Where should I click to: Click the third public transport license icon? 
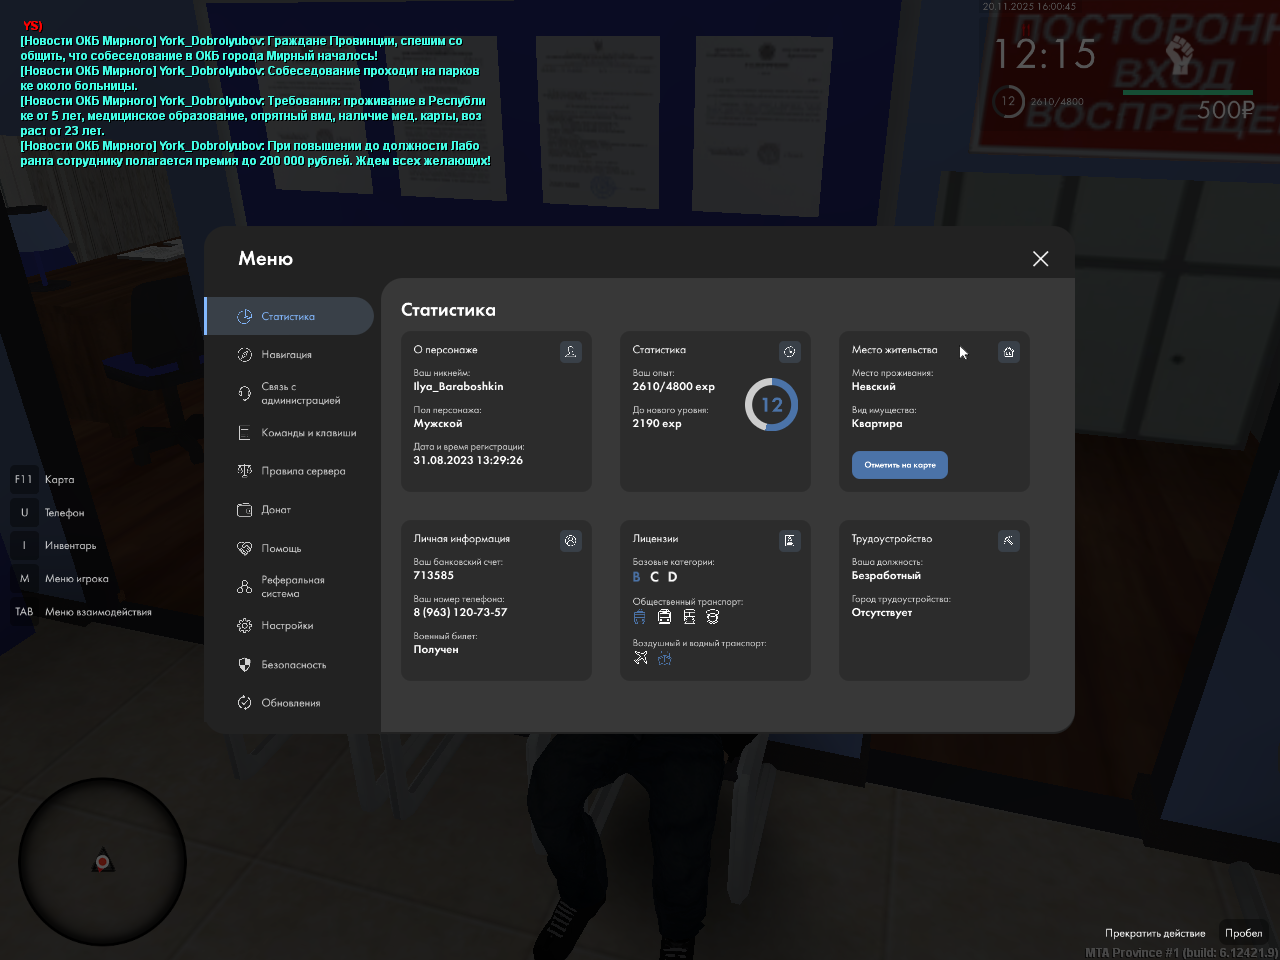[x=689, y=617]
